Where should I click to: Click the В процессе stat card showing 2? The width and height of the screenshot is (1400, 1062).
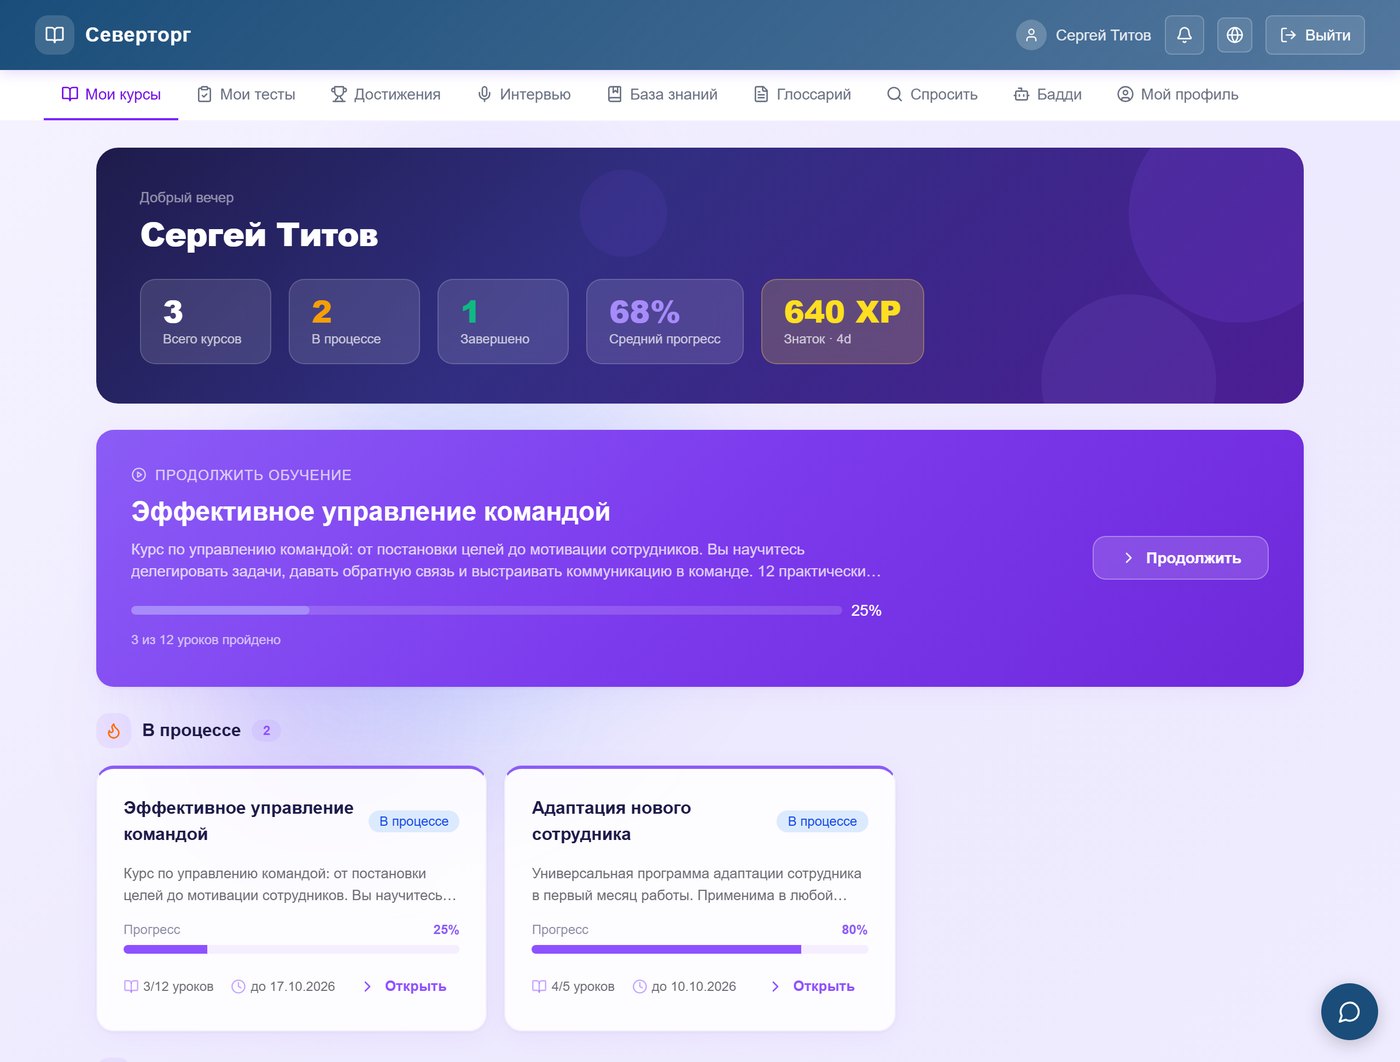pyautogui.click(x=354, y=321)
